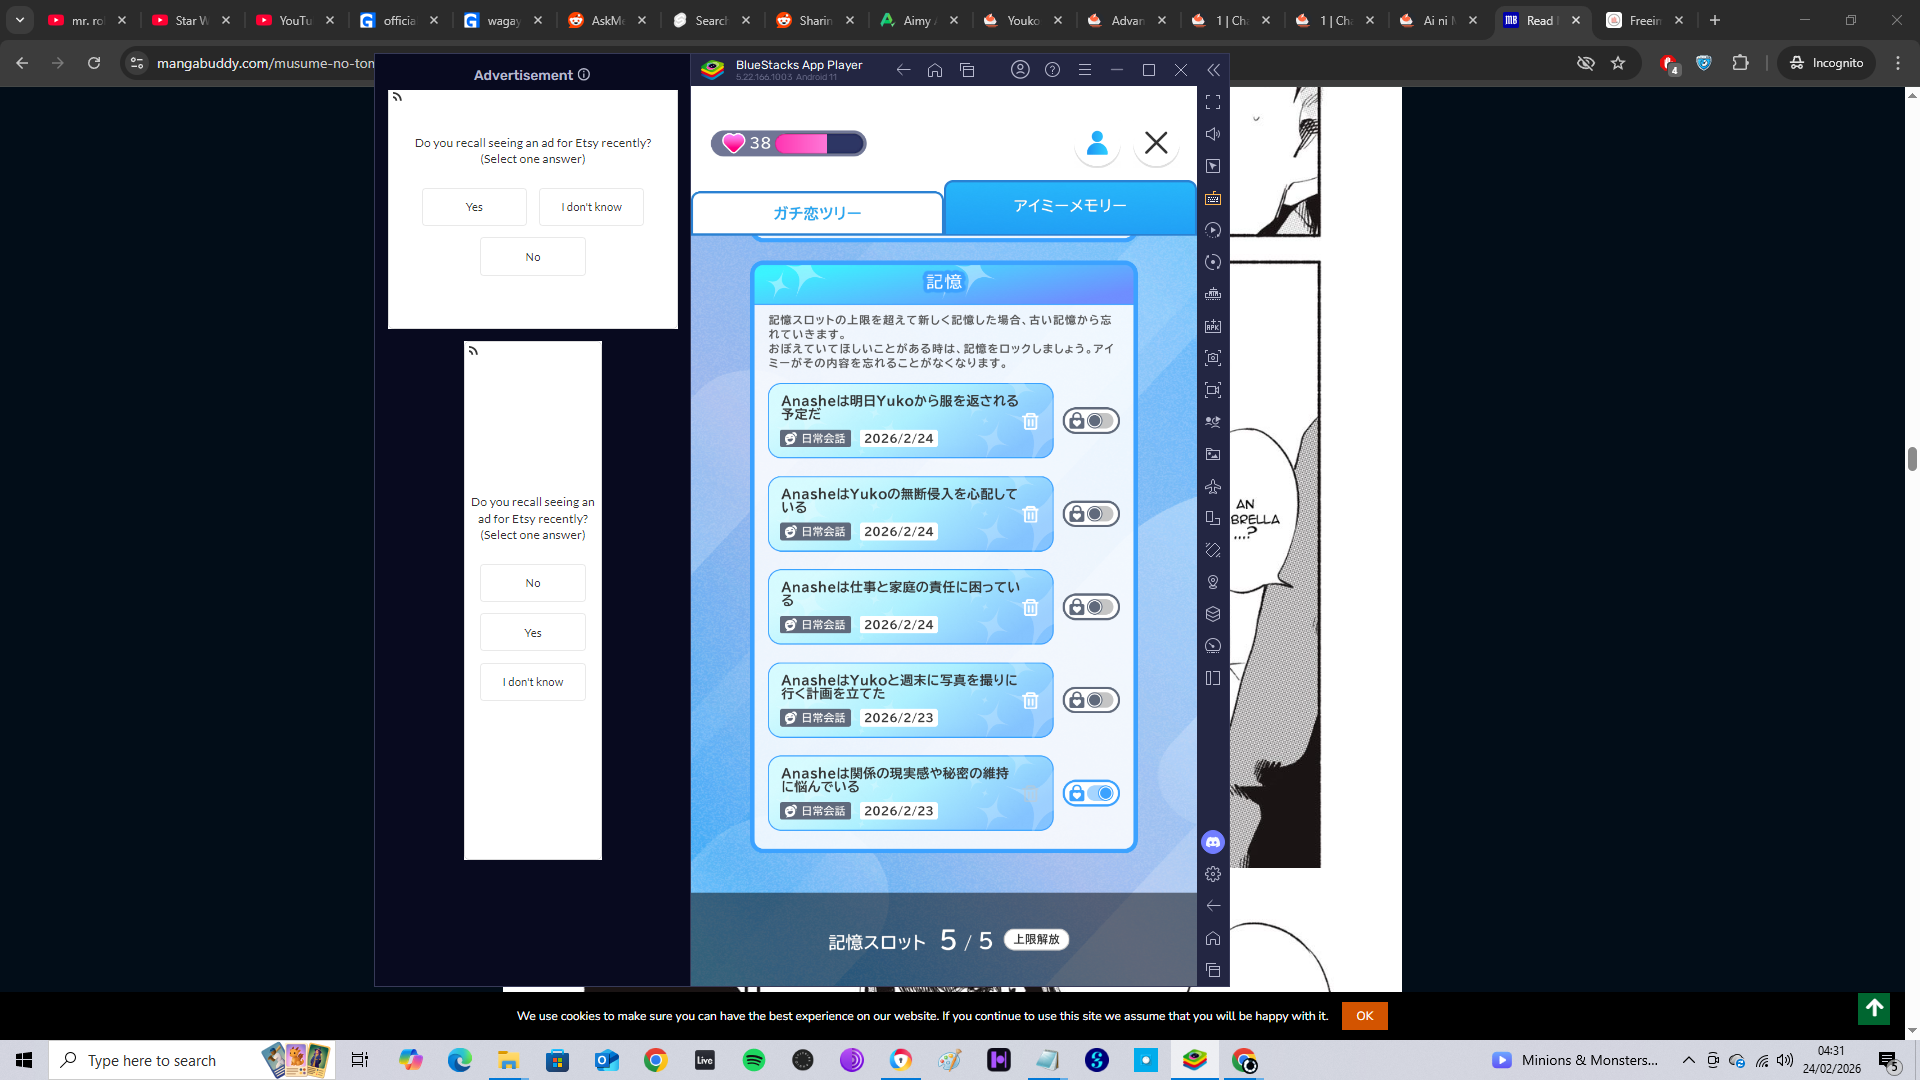This screenshot has height=1080, width=1920.
Task: Unlock the relationship-secret memory lock toggle
Action: click(x=1090, y=793)
